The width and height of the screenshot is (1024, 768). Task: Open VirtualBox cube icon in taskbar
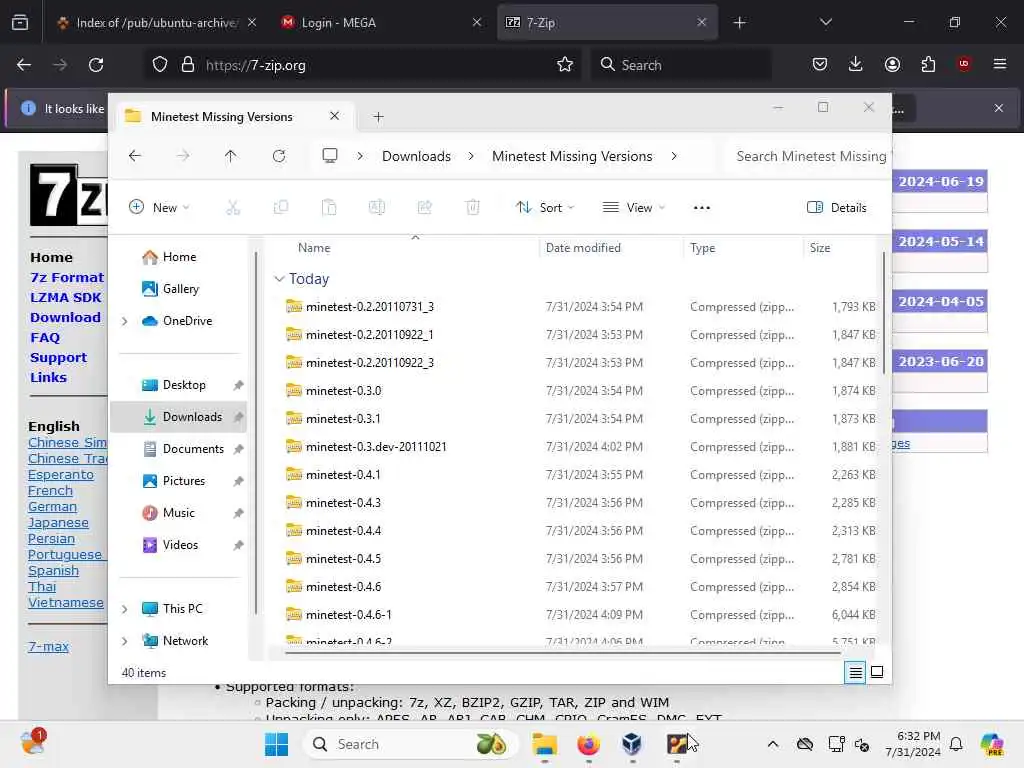point(632,744)
